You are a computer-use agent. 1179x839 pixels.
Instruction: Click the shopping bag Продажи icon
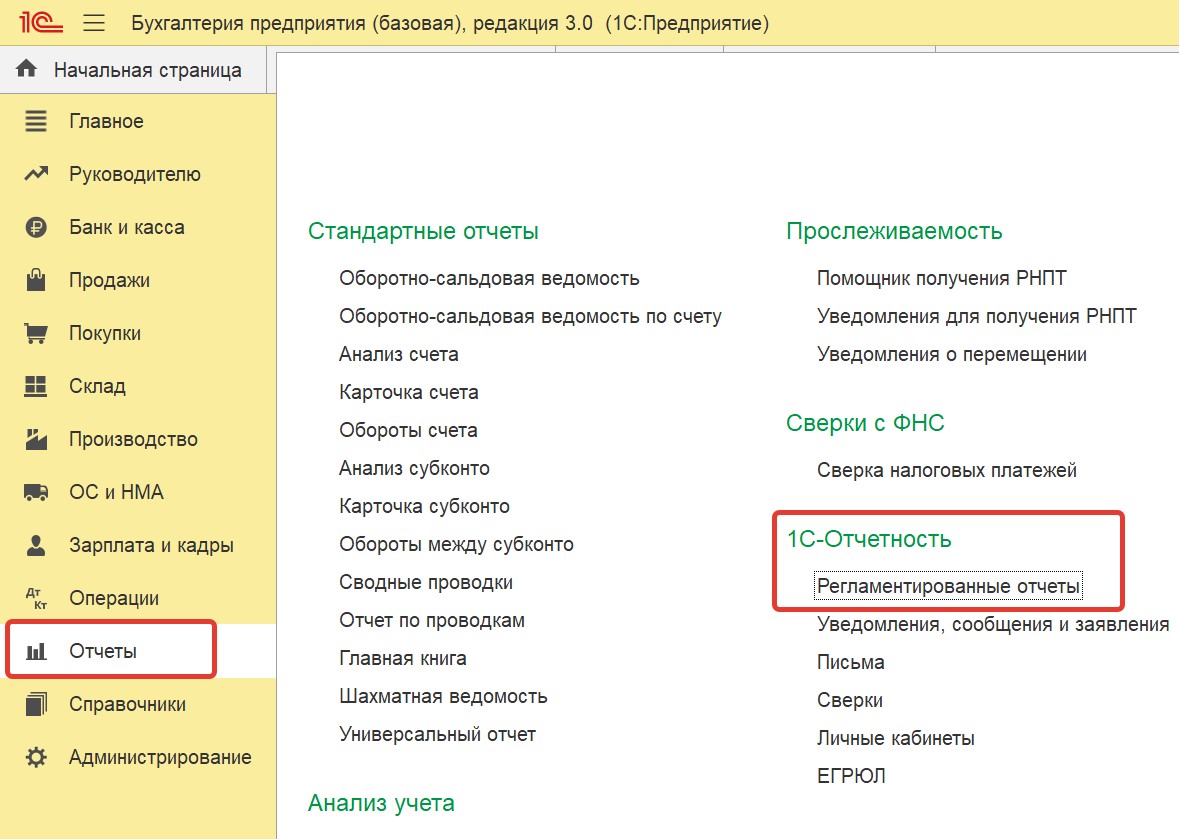(x=35, y=280)
